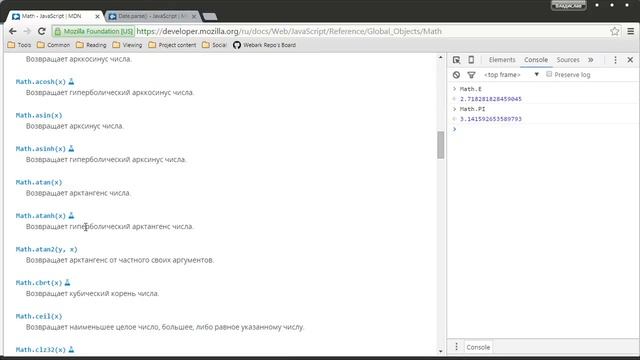
Task: Open the Math.ceil(x) link
Action: coord(39,316)
